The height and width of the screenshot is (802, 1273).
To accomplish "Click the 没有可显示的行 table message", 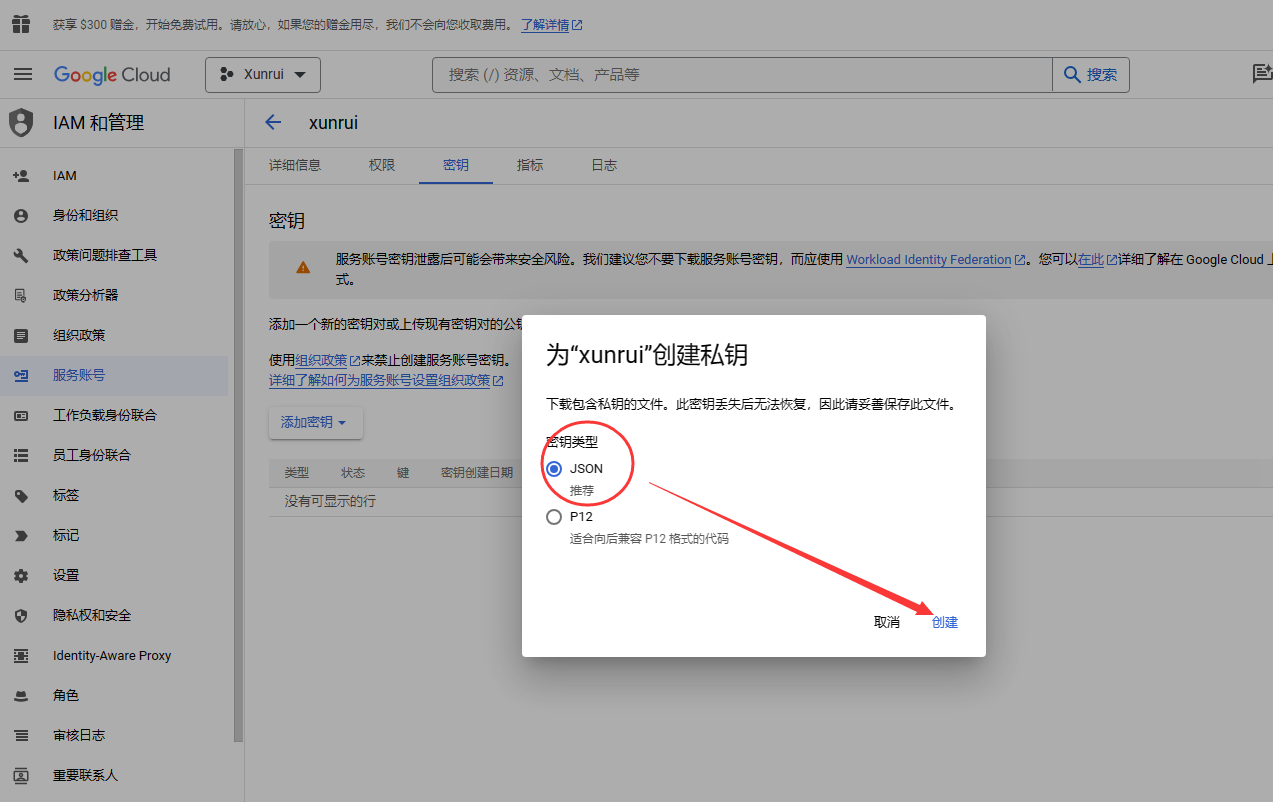I will tap(330, 501).
